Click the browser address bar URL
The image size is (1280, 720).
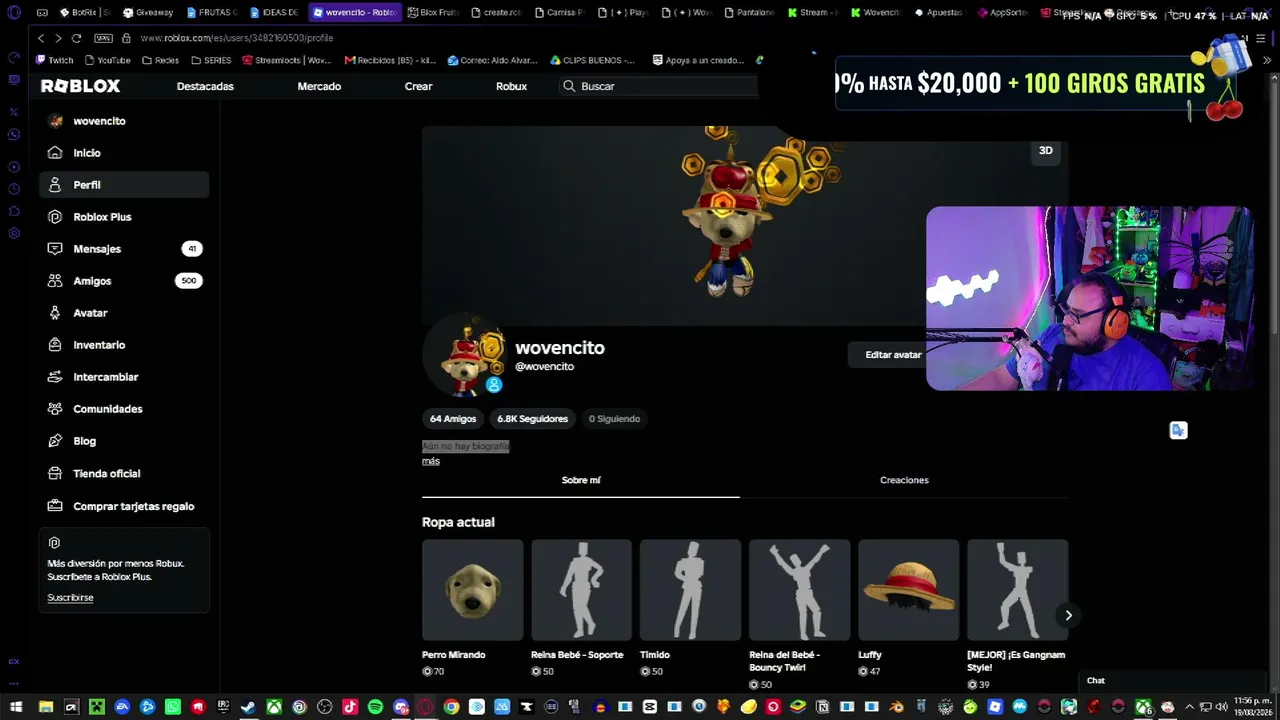(237, 38)
